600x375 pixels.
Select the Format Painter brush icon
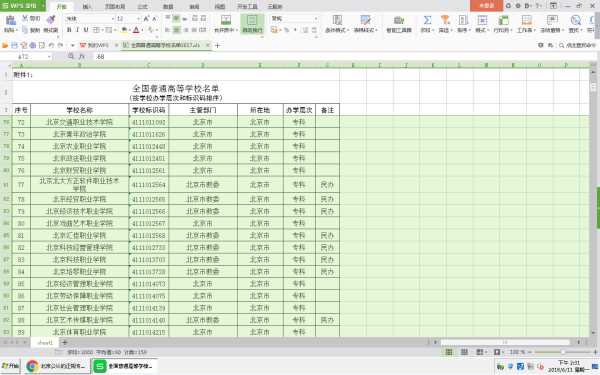[x=51, y=20]
